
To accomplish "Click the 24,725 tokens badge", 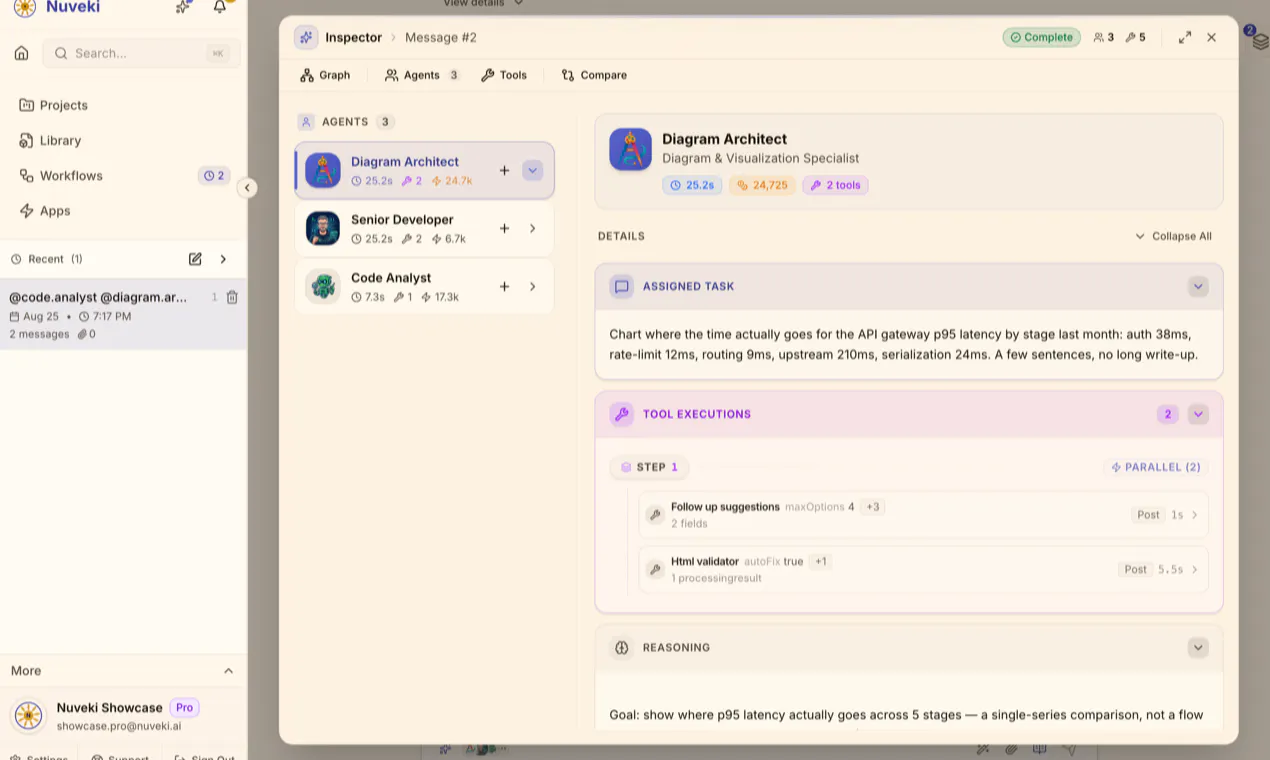I will [x=762, y=185].
